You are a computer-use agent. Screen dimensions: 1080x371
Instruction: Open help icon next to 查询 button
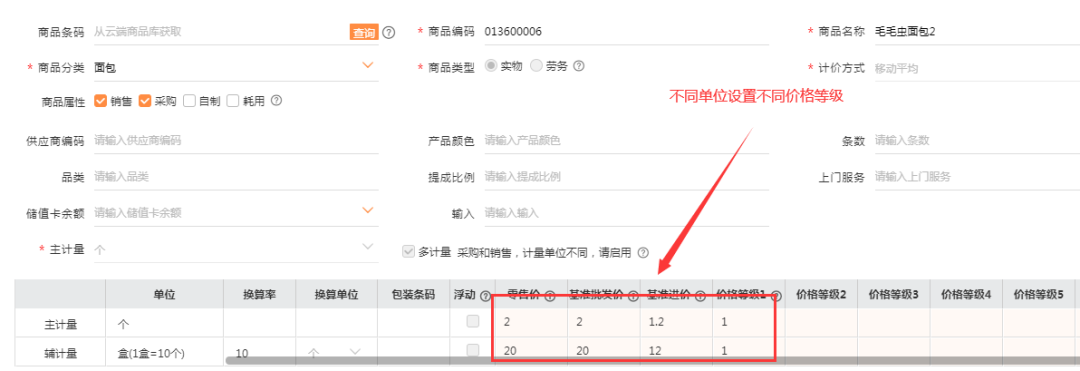pyautogui.click(x=389, y=32)
